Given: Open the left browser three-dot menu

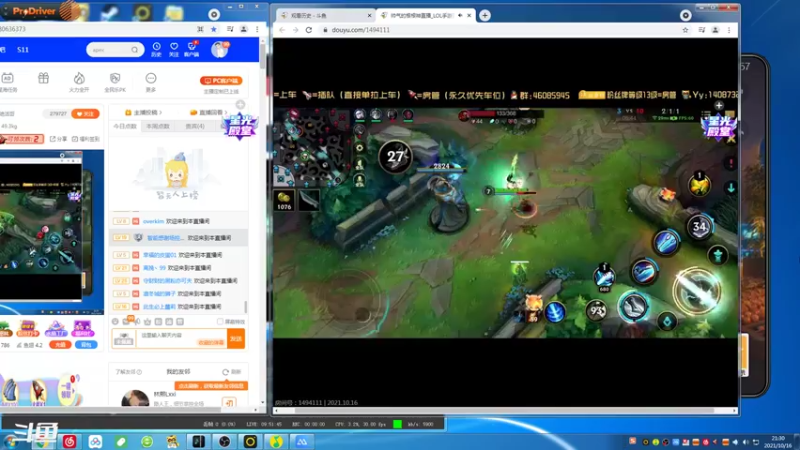Looking at the screenshot, I should click(x=257, y=29).
